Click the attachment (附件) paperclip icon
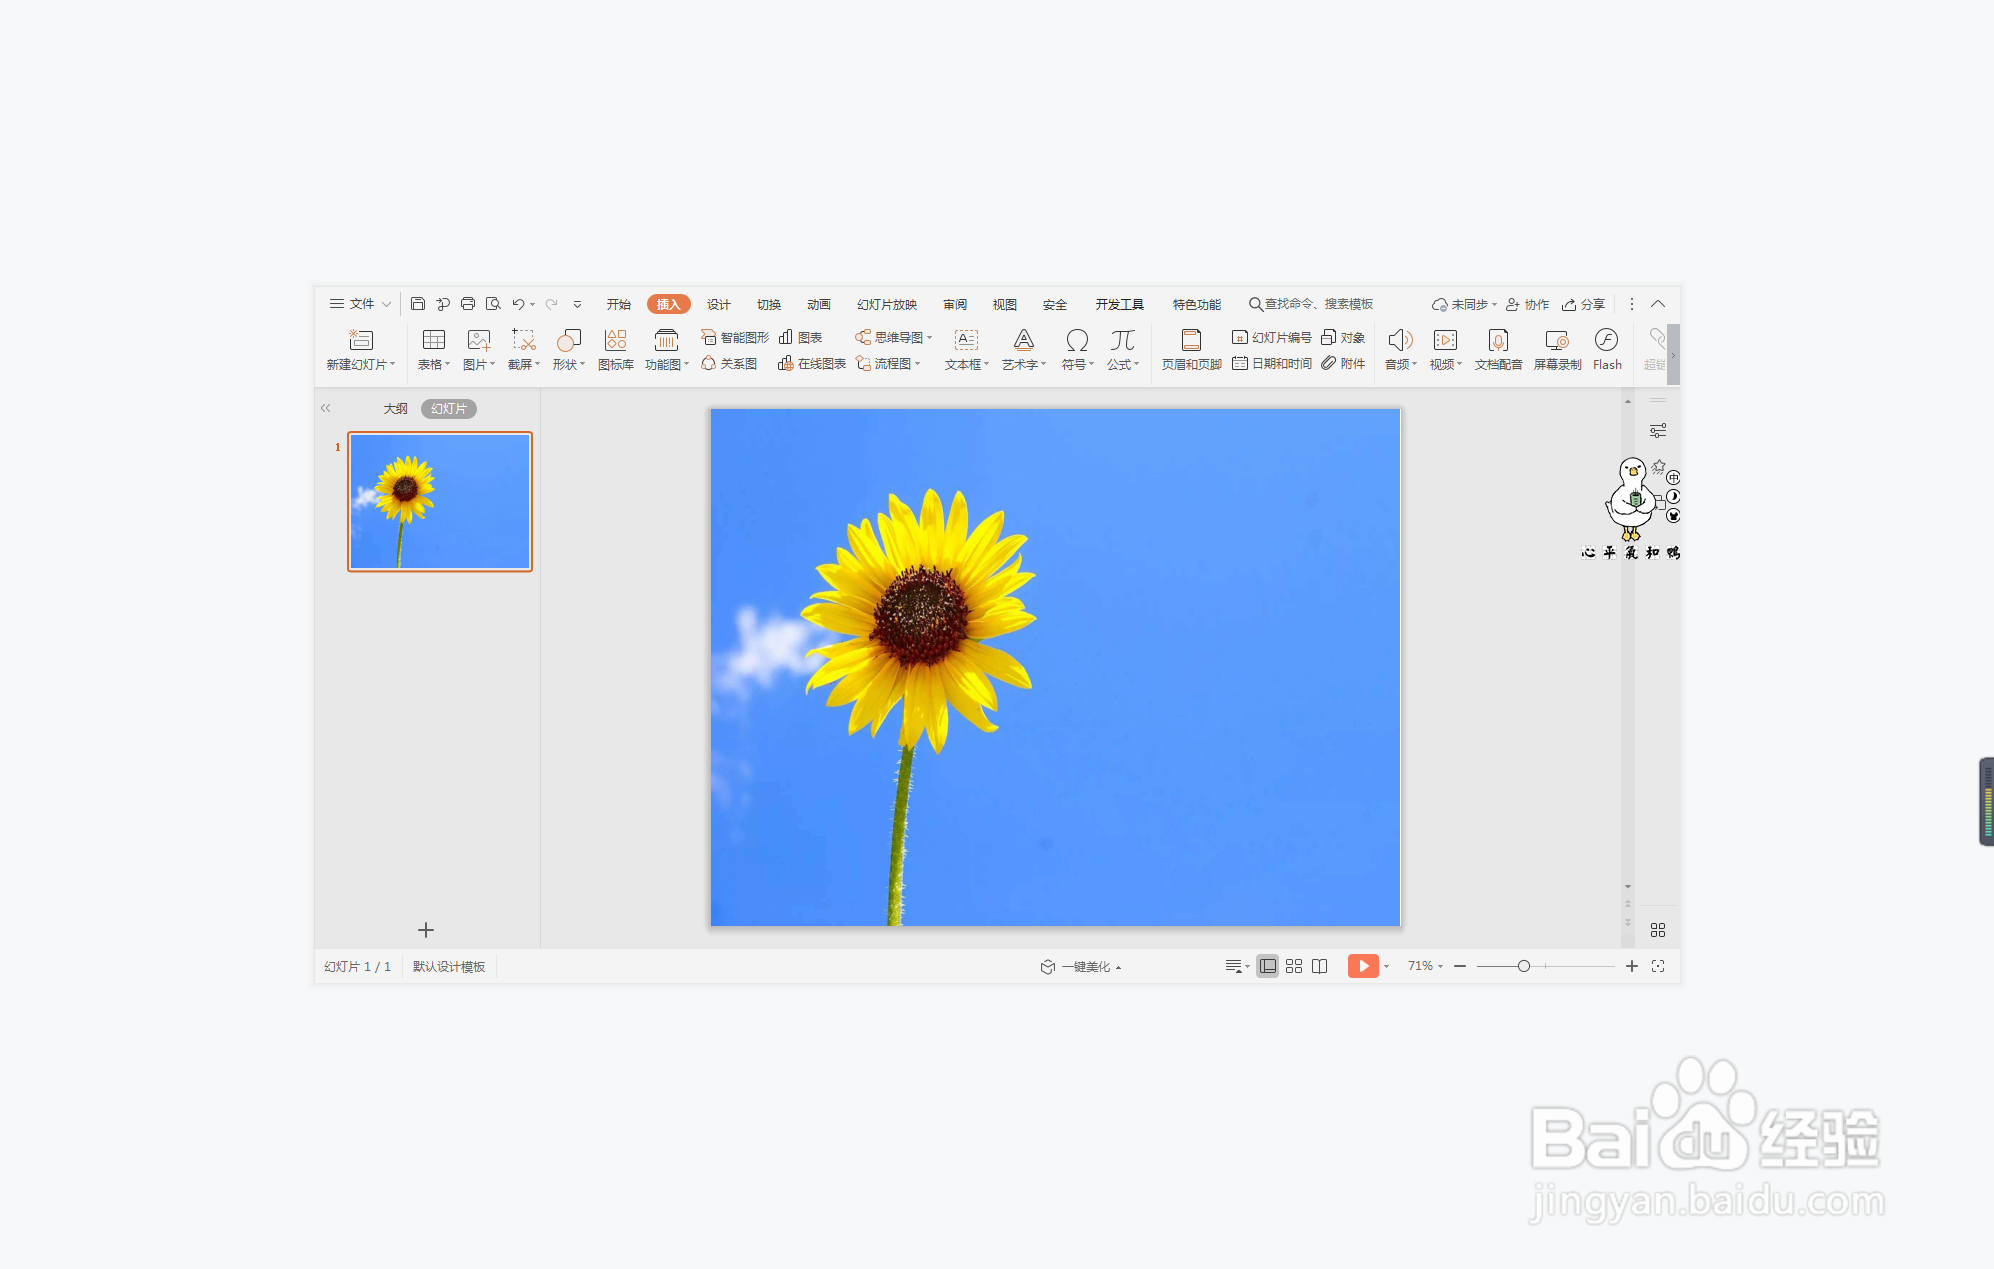Screen dimensions: 1994x1269 coord(1328,363)
